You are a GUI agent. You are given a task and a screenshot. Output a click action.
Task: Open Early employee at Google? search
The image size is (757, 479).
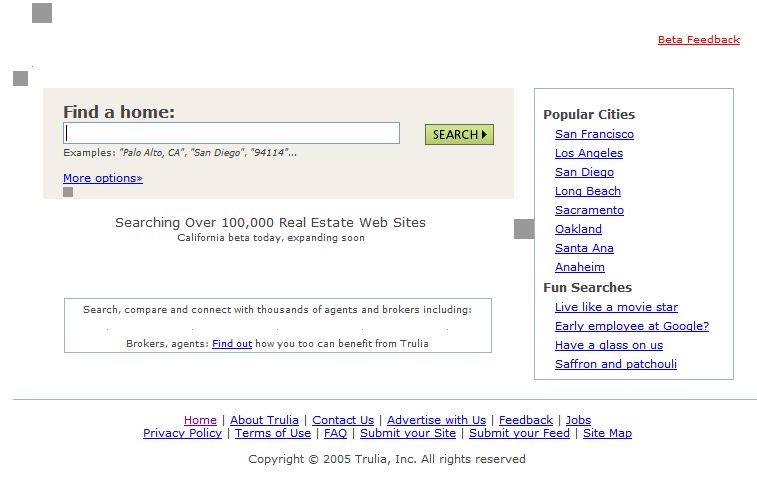[632, 326]
